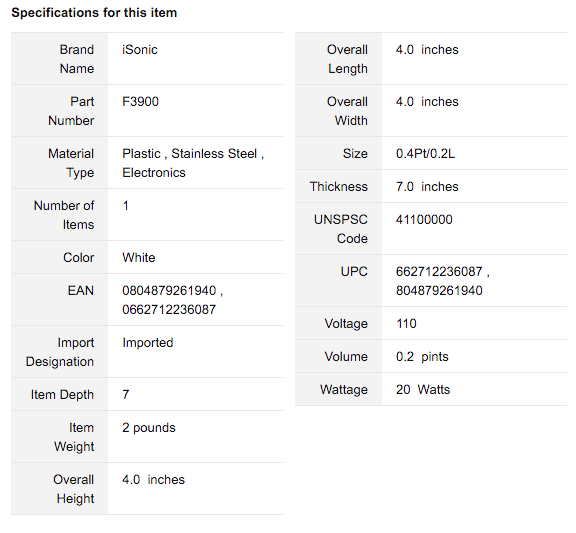Click the Wattage value 20 Watts
This screenshot has height=533, width=576.
point(423,389)
